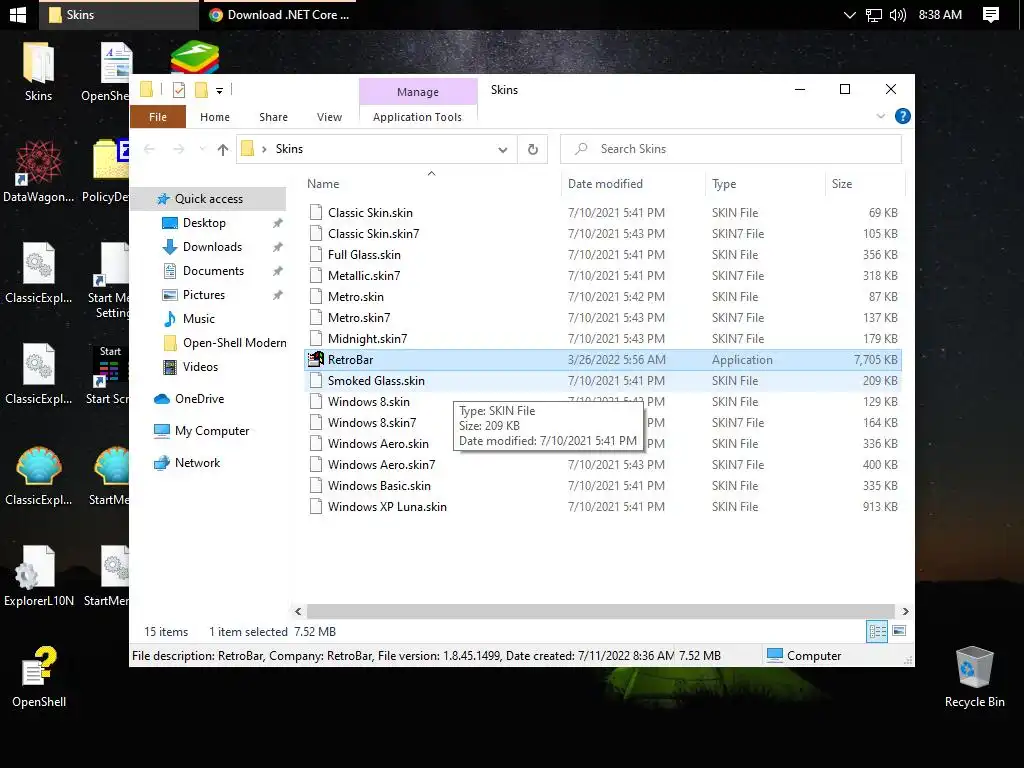Screen dimensions: 1024x768
Task: Switch to large thumbnails view icon
Action: point(899,631)
